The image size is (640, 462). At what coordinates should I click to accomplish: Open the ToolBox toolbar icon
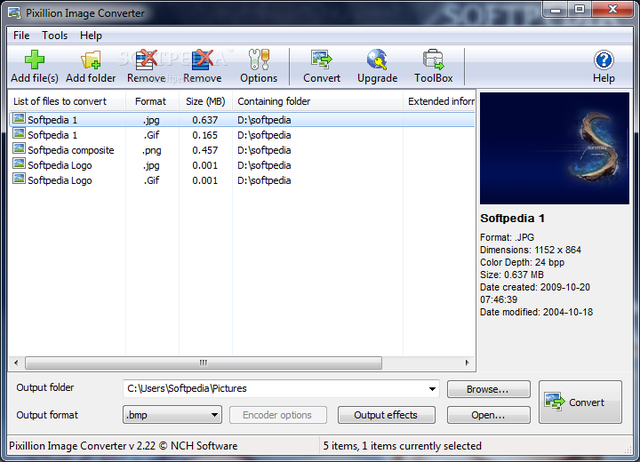[433, 60]
